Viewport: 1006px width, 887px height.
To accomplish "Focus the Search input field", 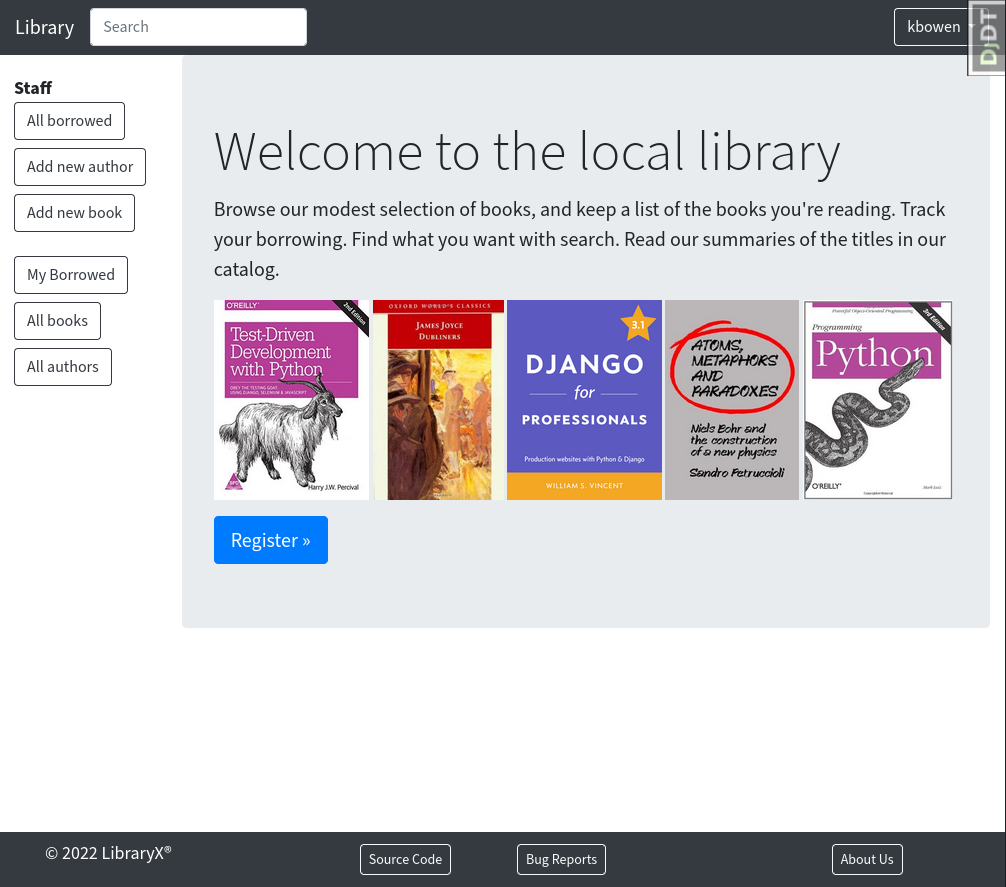I will [x=198, y=27].
